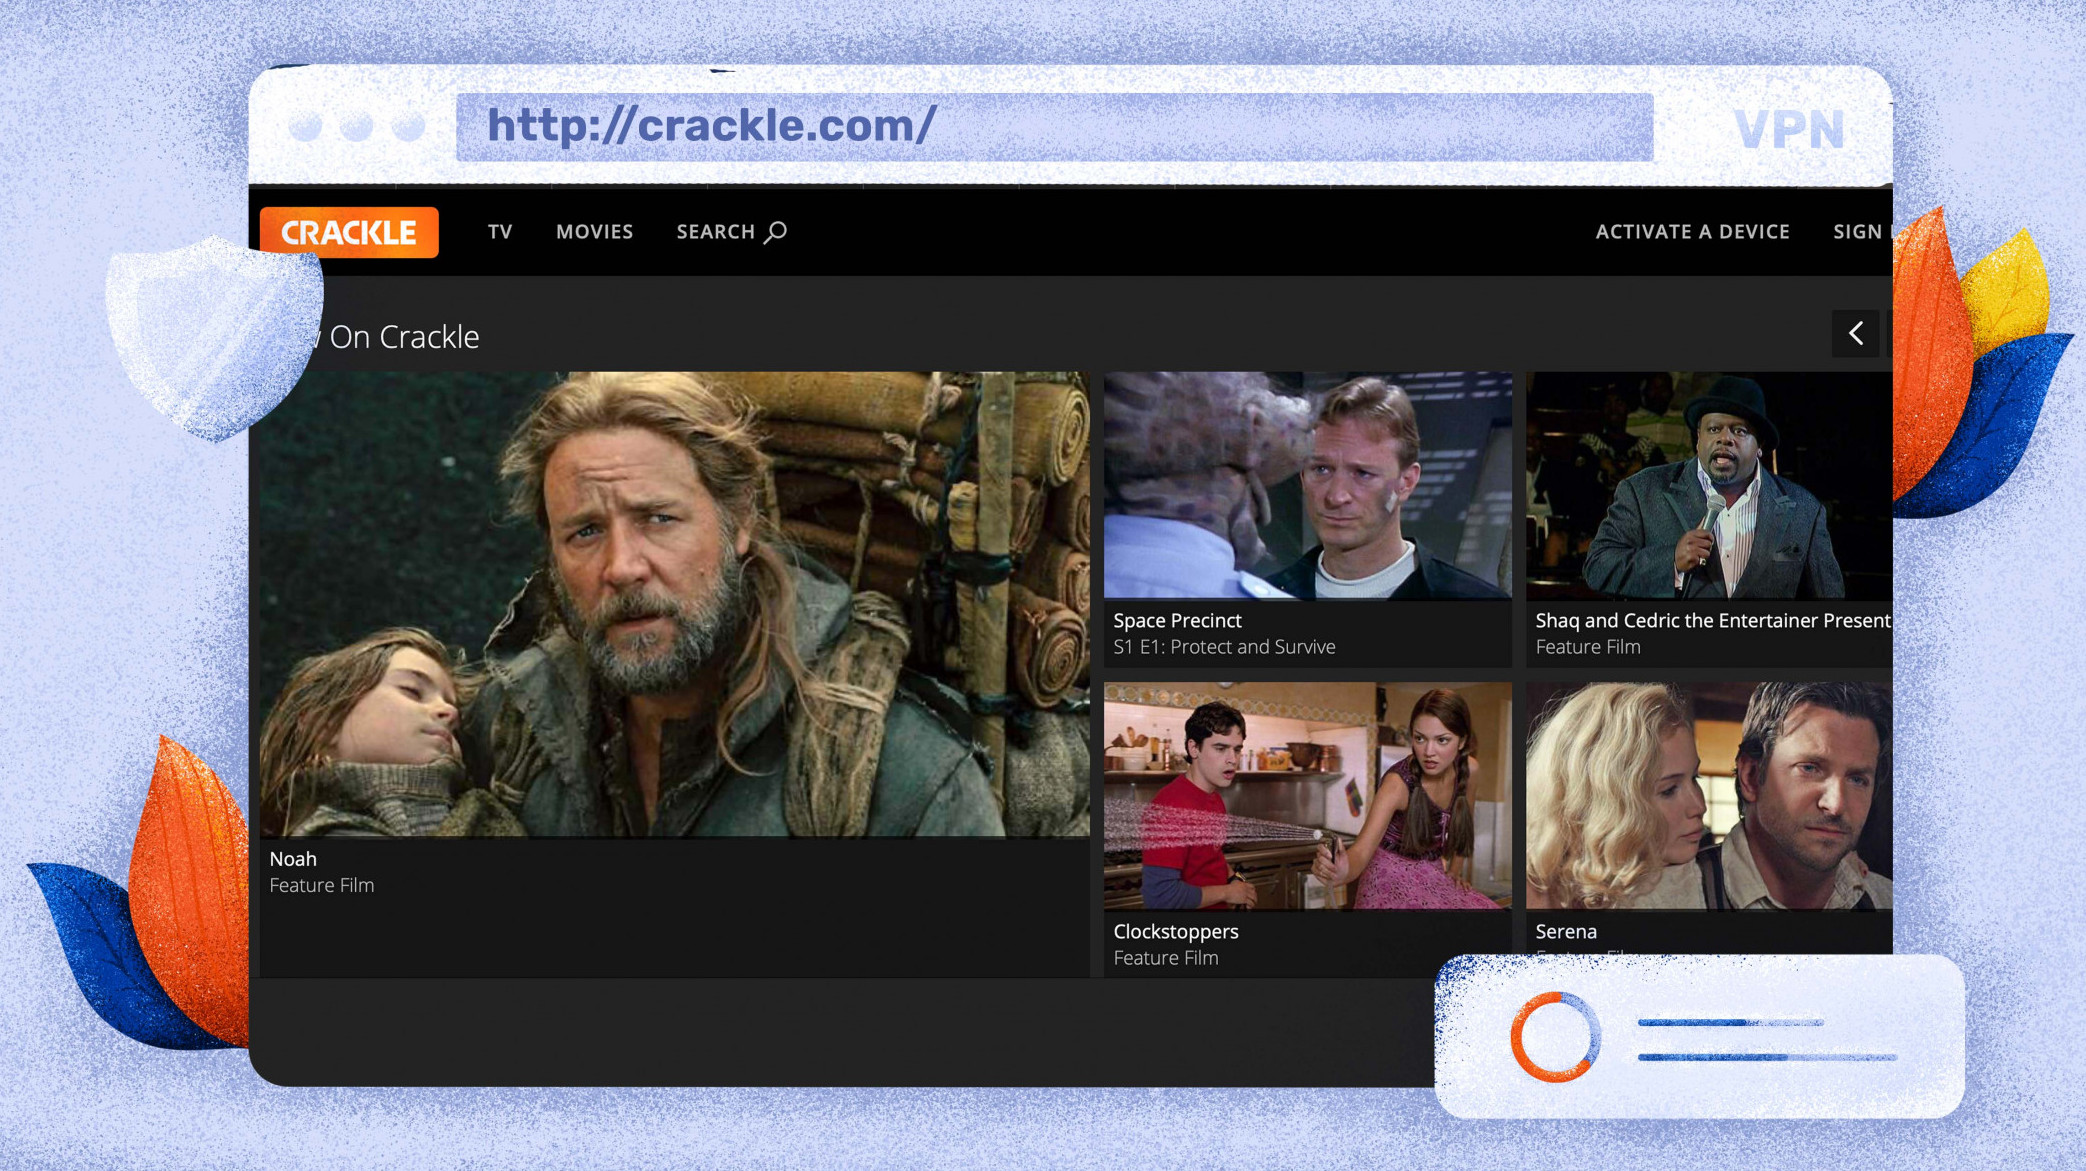This screenshot has height=1171, width=2086.
Task: Click 'Feature Film' label under Clockstoppers
Action: [x=1166, y=958]
